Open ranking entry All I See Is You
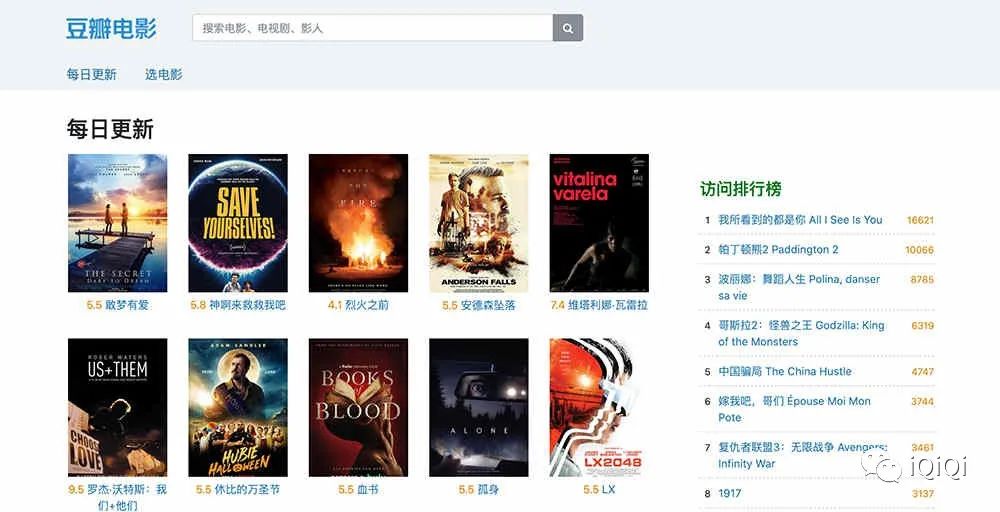 click(800, 220)
